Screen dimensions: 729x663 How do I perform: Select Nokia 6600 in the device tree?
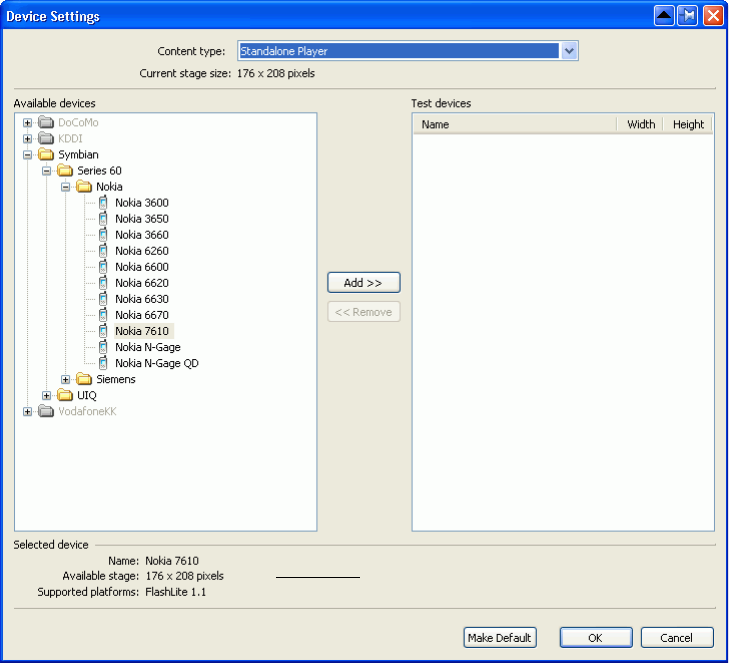[x=141, y=267]
